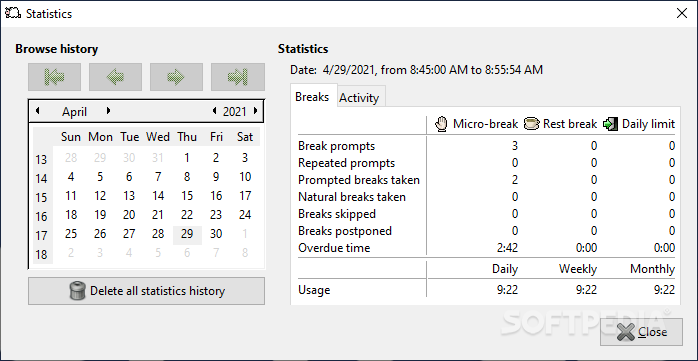Select April 21 in the calendar
This screenshot has width=698, height=361.
tap(158, 215)
